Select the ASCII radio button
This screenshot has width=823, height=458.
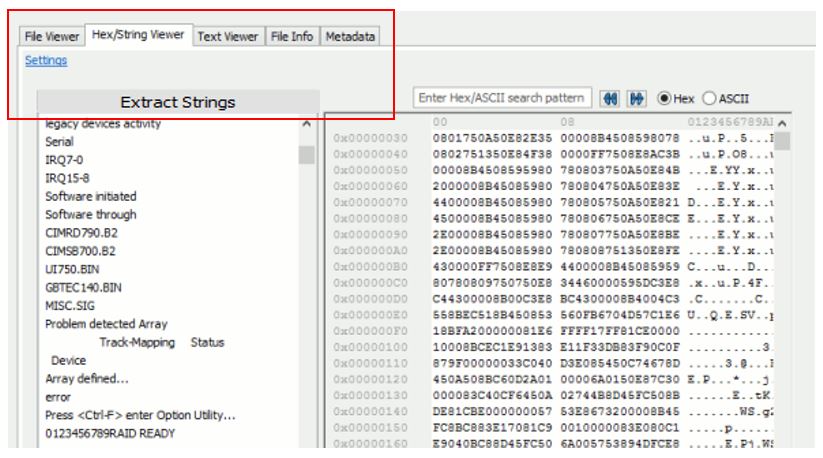click(709, 98)
